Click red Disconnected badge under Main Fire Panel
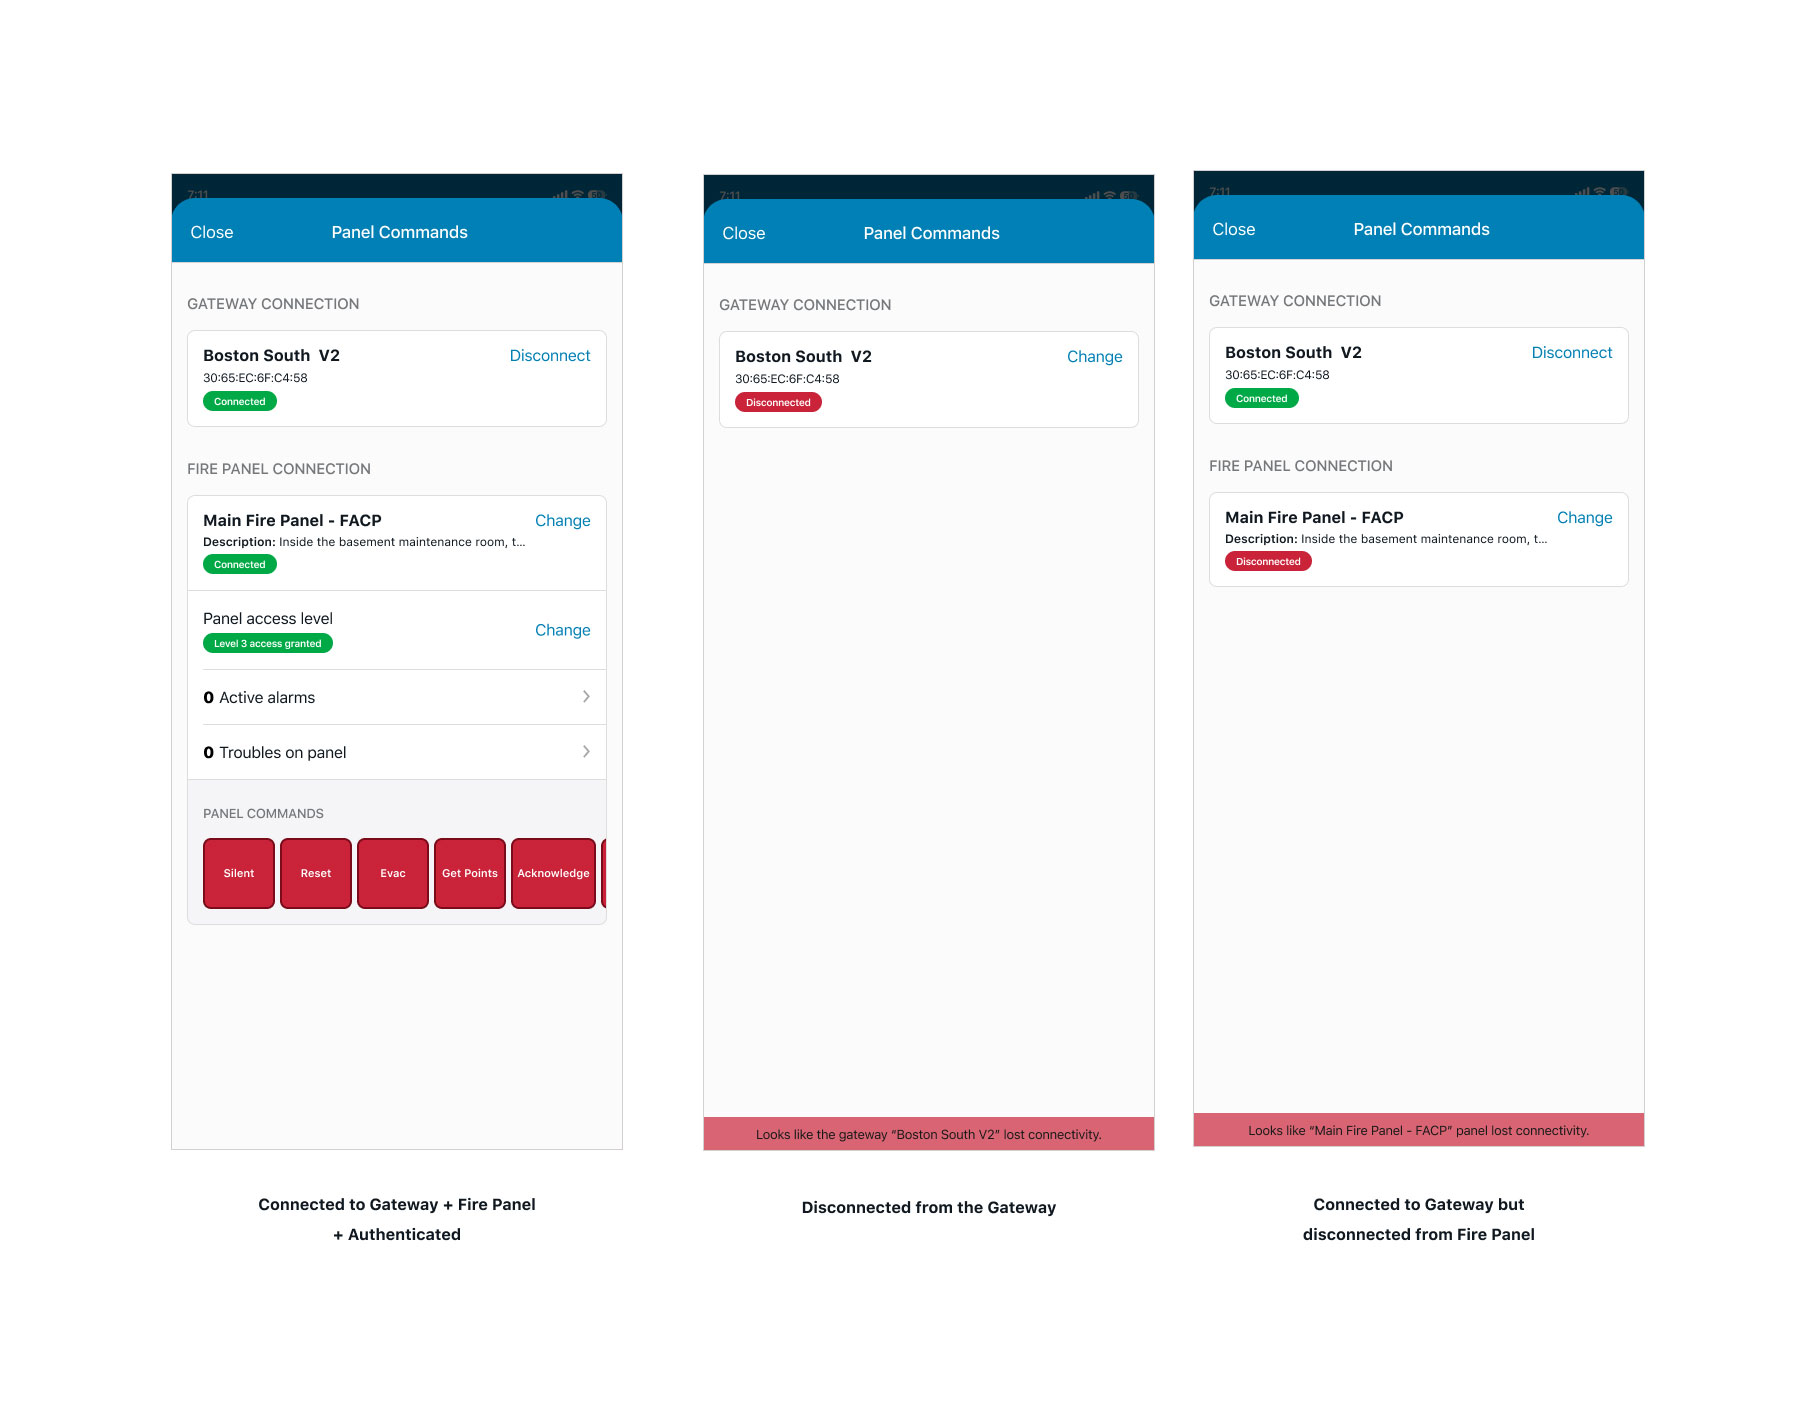 1267,561
